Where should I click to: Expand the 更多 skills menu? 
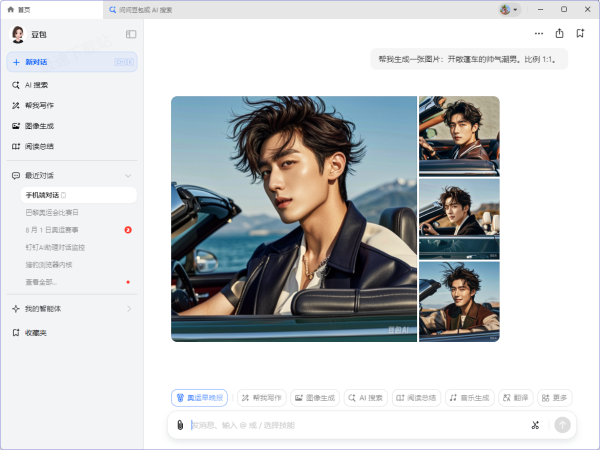click(555, 398)
